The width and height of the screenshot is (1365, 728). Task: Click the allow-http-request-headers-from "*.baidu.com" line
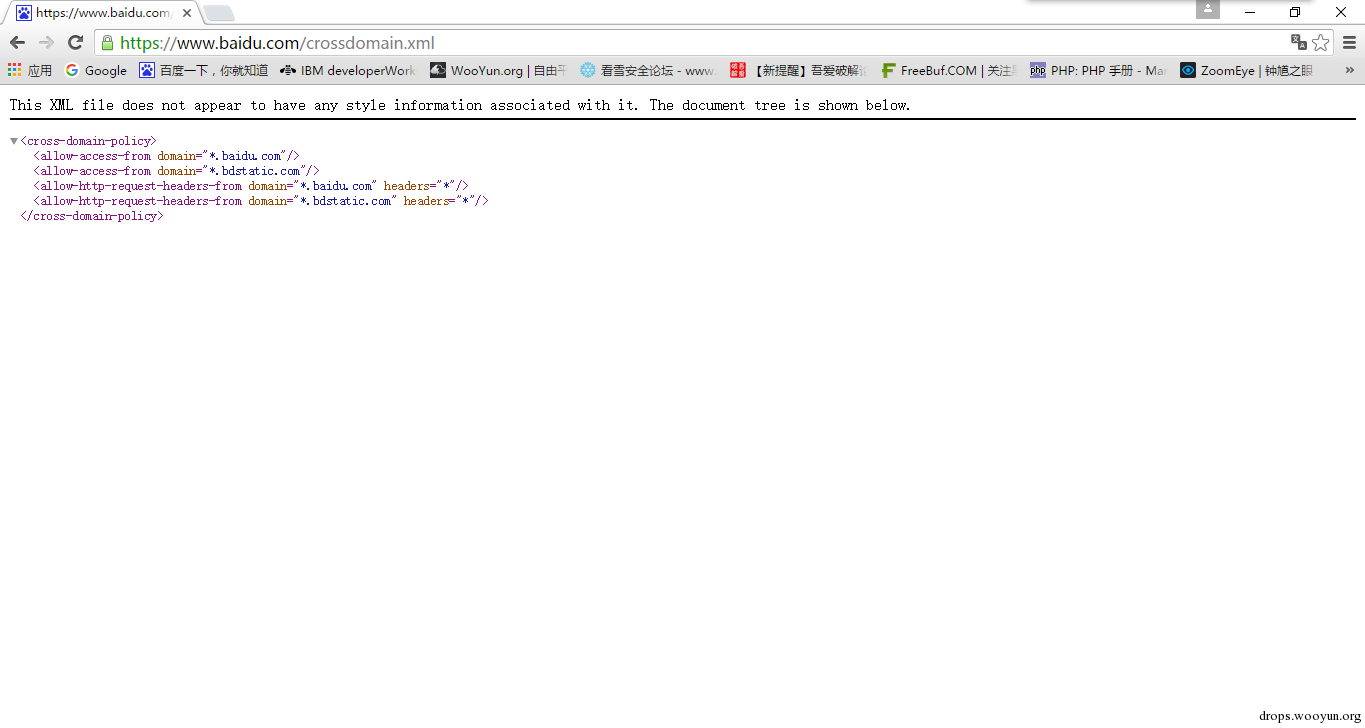(251, 186)
